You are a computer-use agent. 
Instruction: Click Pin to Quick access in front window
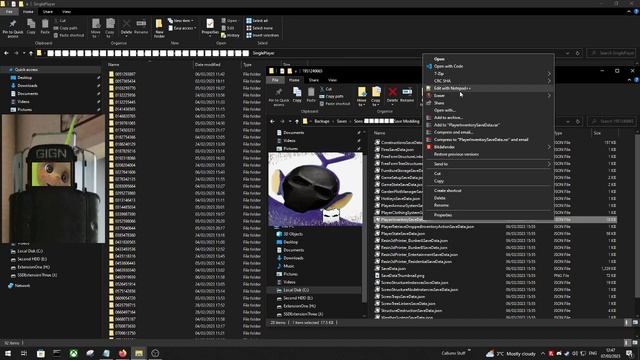tap(279, 96)
